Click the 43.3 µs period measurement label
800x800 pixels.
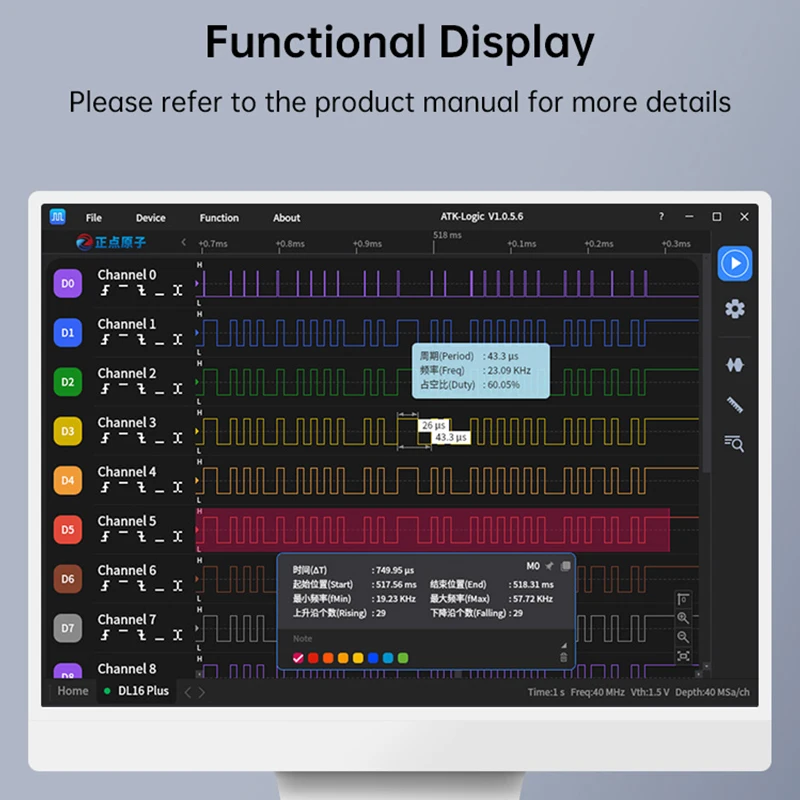tap(451, 437)
